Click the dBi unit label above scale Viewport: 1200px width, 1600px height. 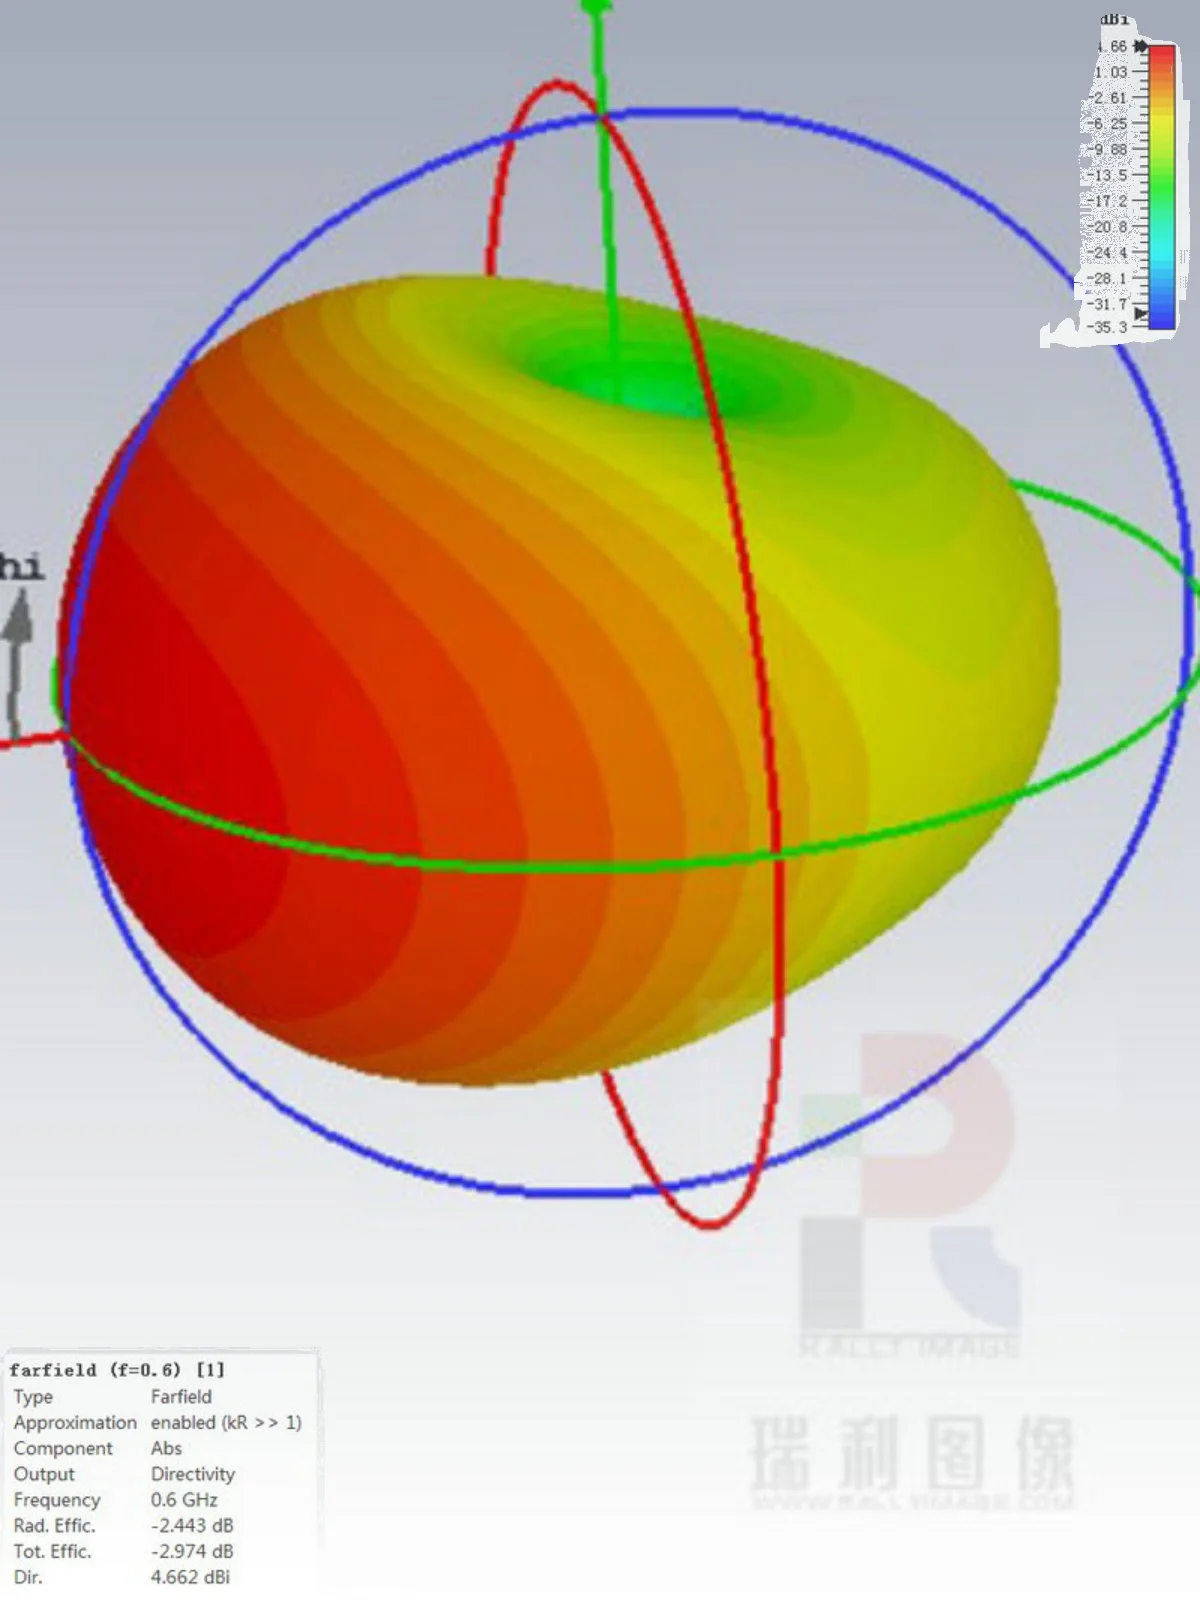(1114, 20)
